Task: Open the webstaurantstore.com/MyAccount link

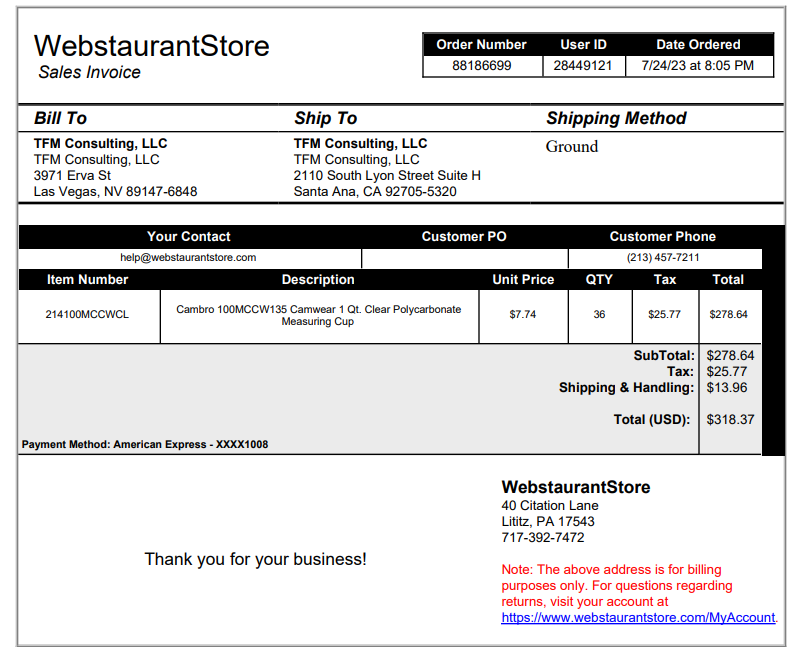Action: point(638,618)
